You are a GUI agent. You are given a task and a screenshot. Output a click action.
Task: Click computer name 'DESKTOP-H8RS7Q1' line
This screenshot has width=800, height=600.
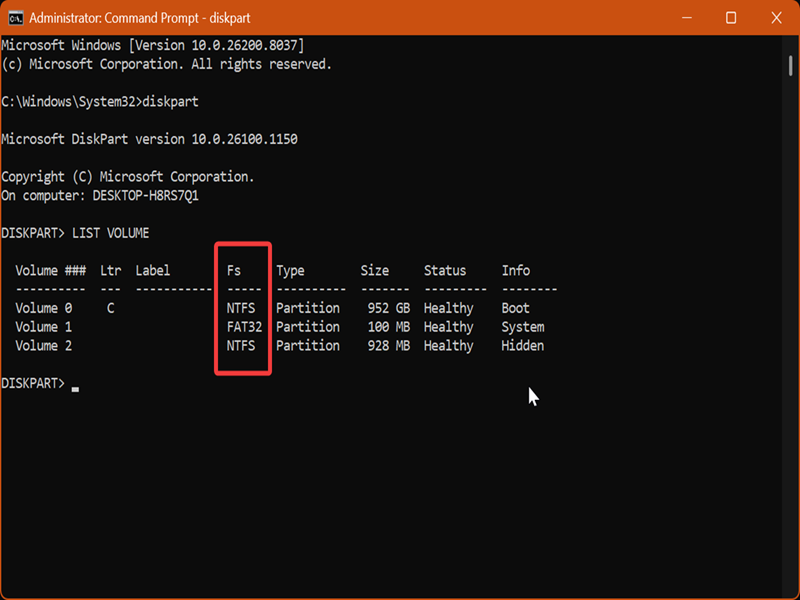pos(100,196)
